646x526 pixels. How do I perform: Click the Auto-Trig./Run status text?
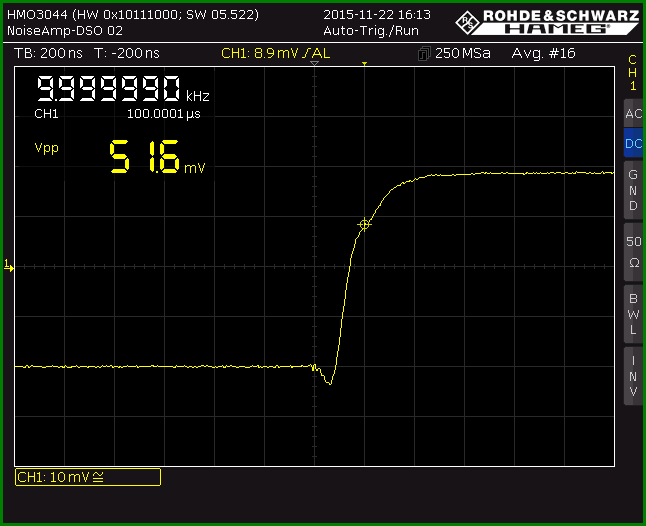tap(371, 31)
